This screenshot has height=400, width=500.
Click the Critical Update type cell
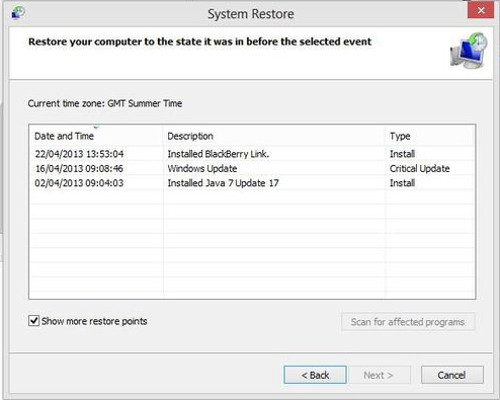coord(420,168)
